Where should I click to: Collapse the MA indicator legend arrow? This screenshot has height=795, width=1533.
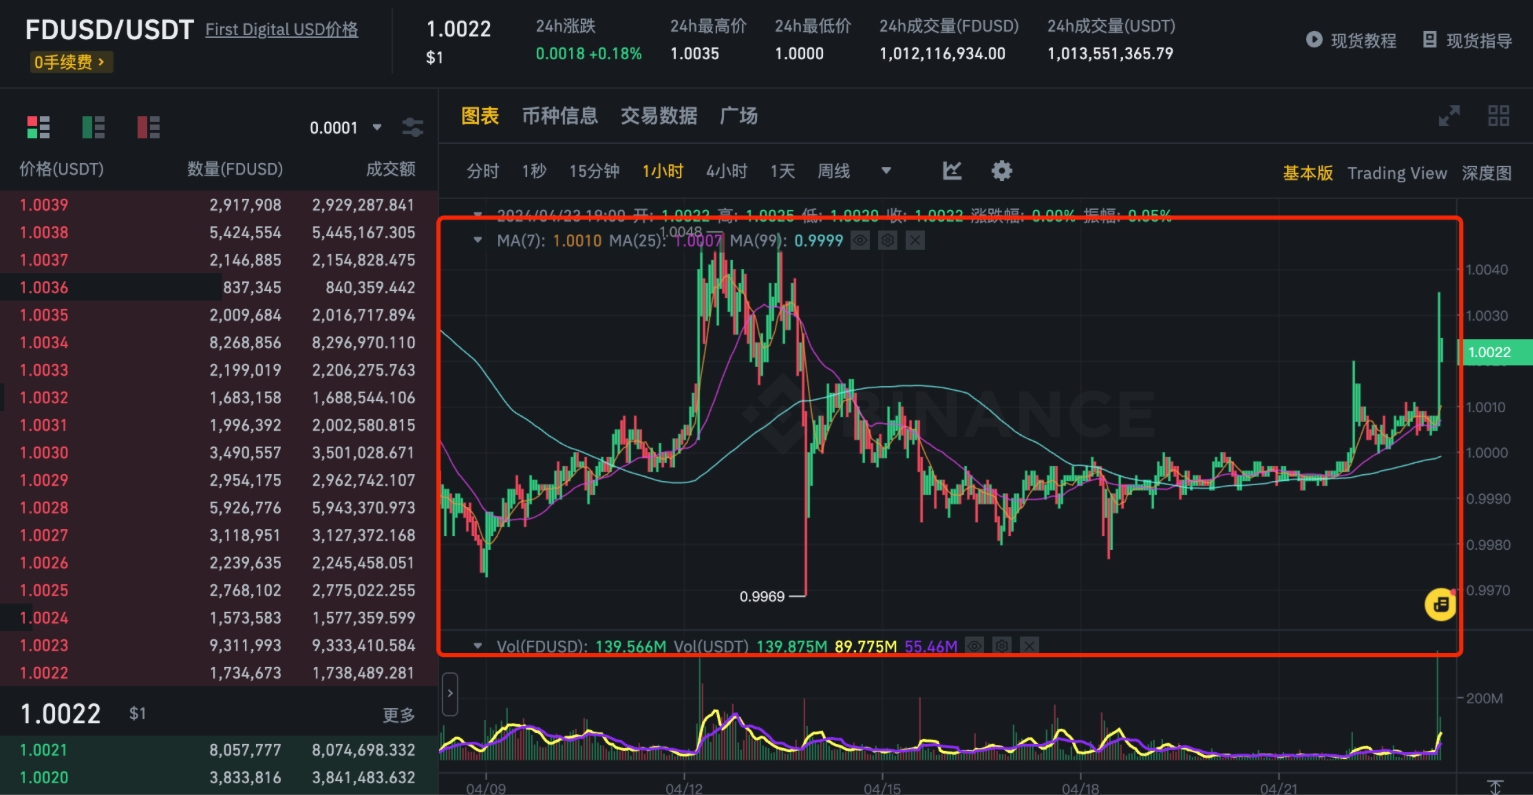pyautogui.click(x=478, y=241)
